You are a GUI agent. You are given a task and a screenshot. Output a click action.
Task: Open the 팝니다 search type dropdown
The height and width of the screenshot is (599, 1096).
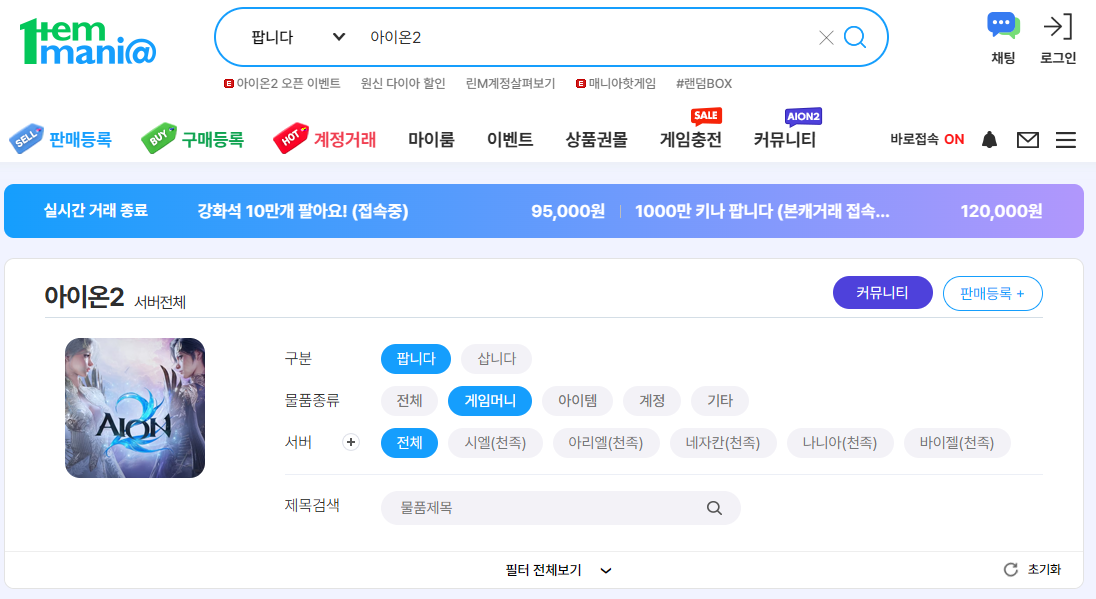tap(298, 37)
